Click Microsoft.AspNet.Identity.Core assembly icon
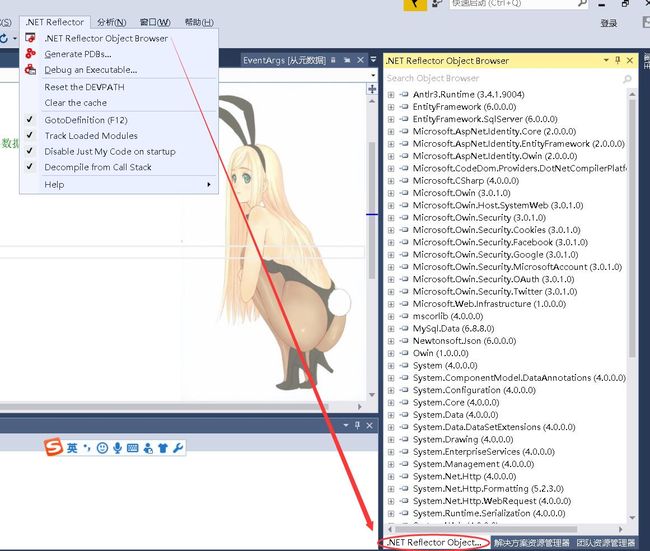This screenshot has height=551, width=650. coord(403,131)
